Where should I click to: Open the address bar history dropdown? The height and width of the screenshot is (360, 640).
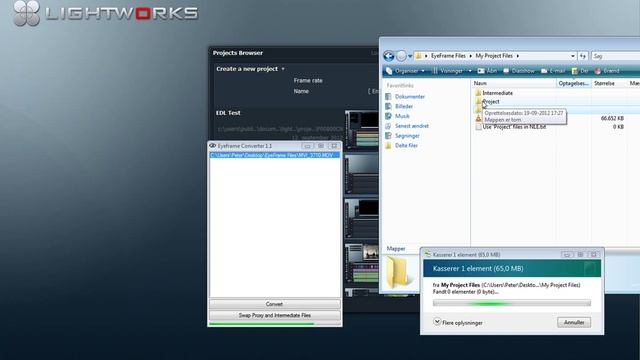tap(572, 56)
